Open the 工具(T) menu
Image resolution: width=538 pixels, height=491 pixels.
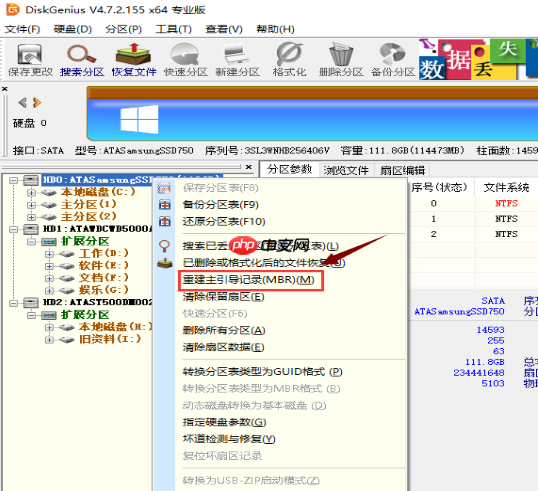pyautogui.click(x=174, y=29)
